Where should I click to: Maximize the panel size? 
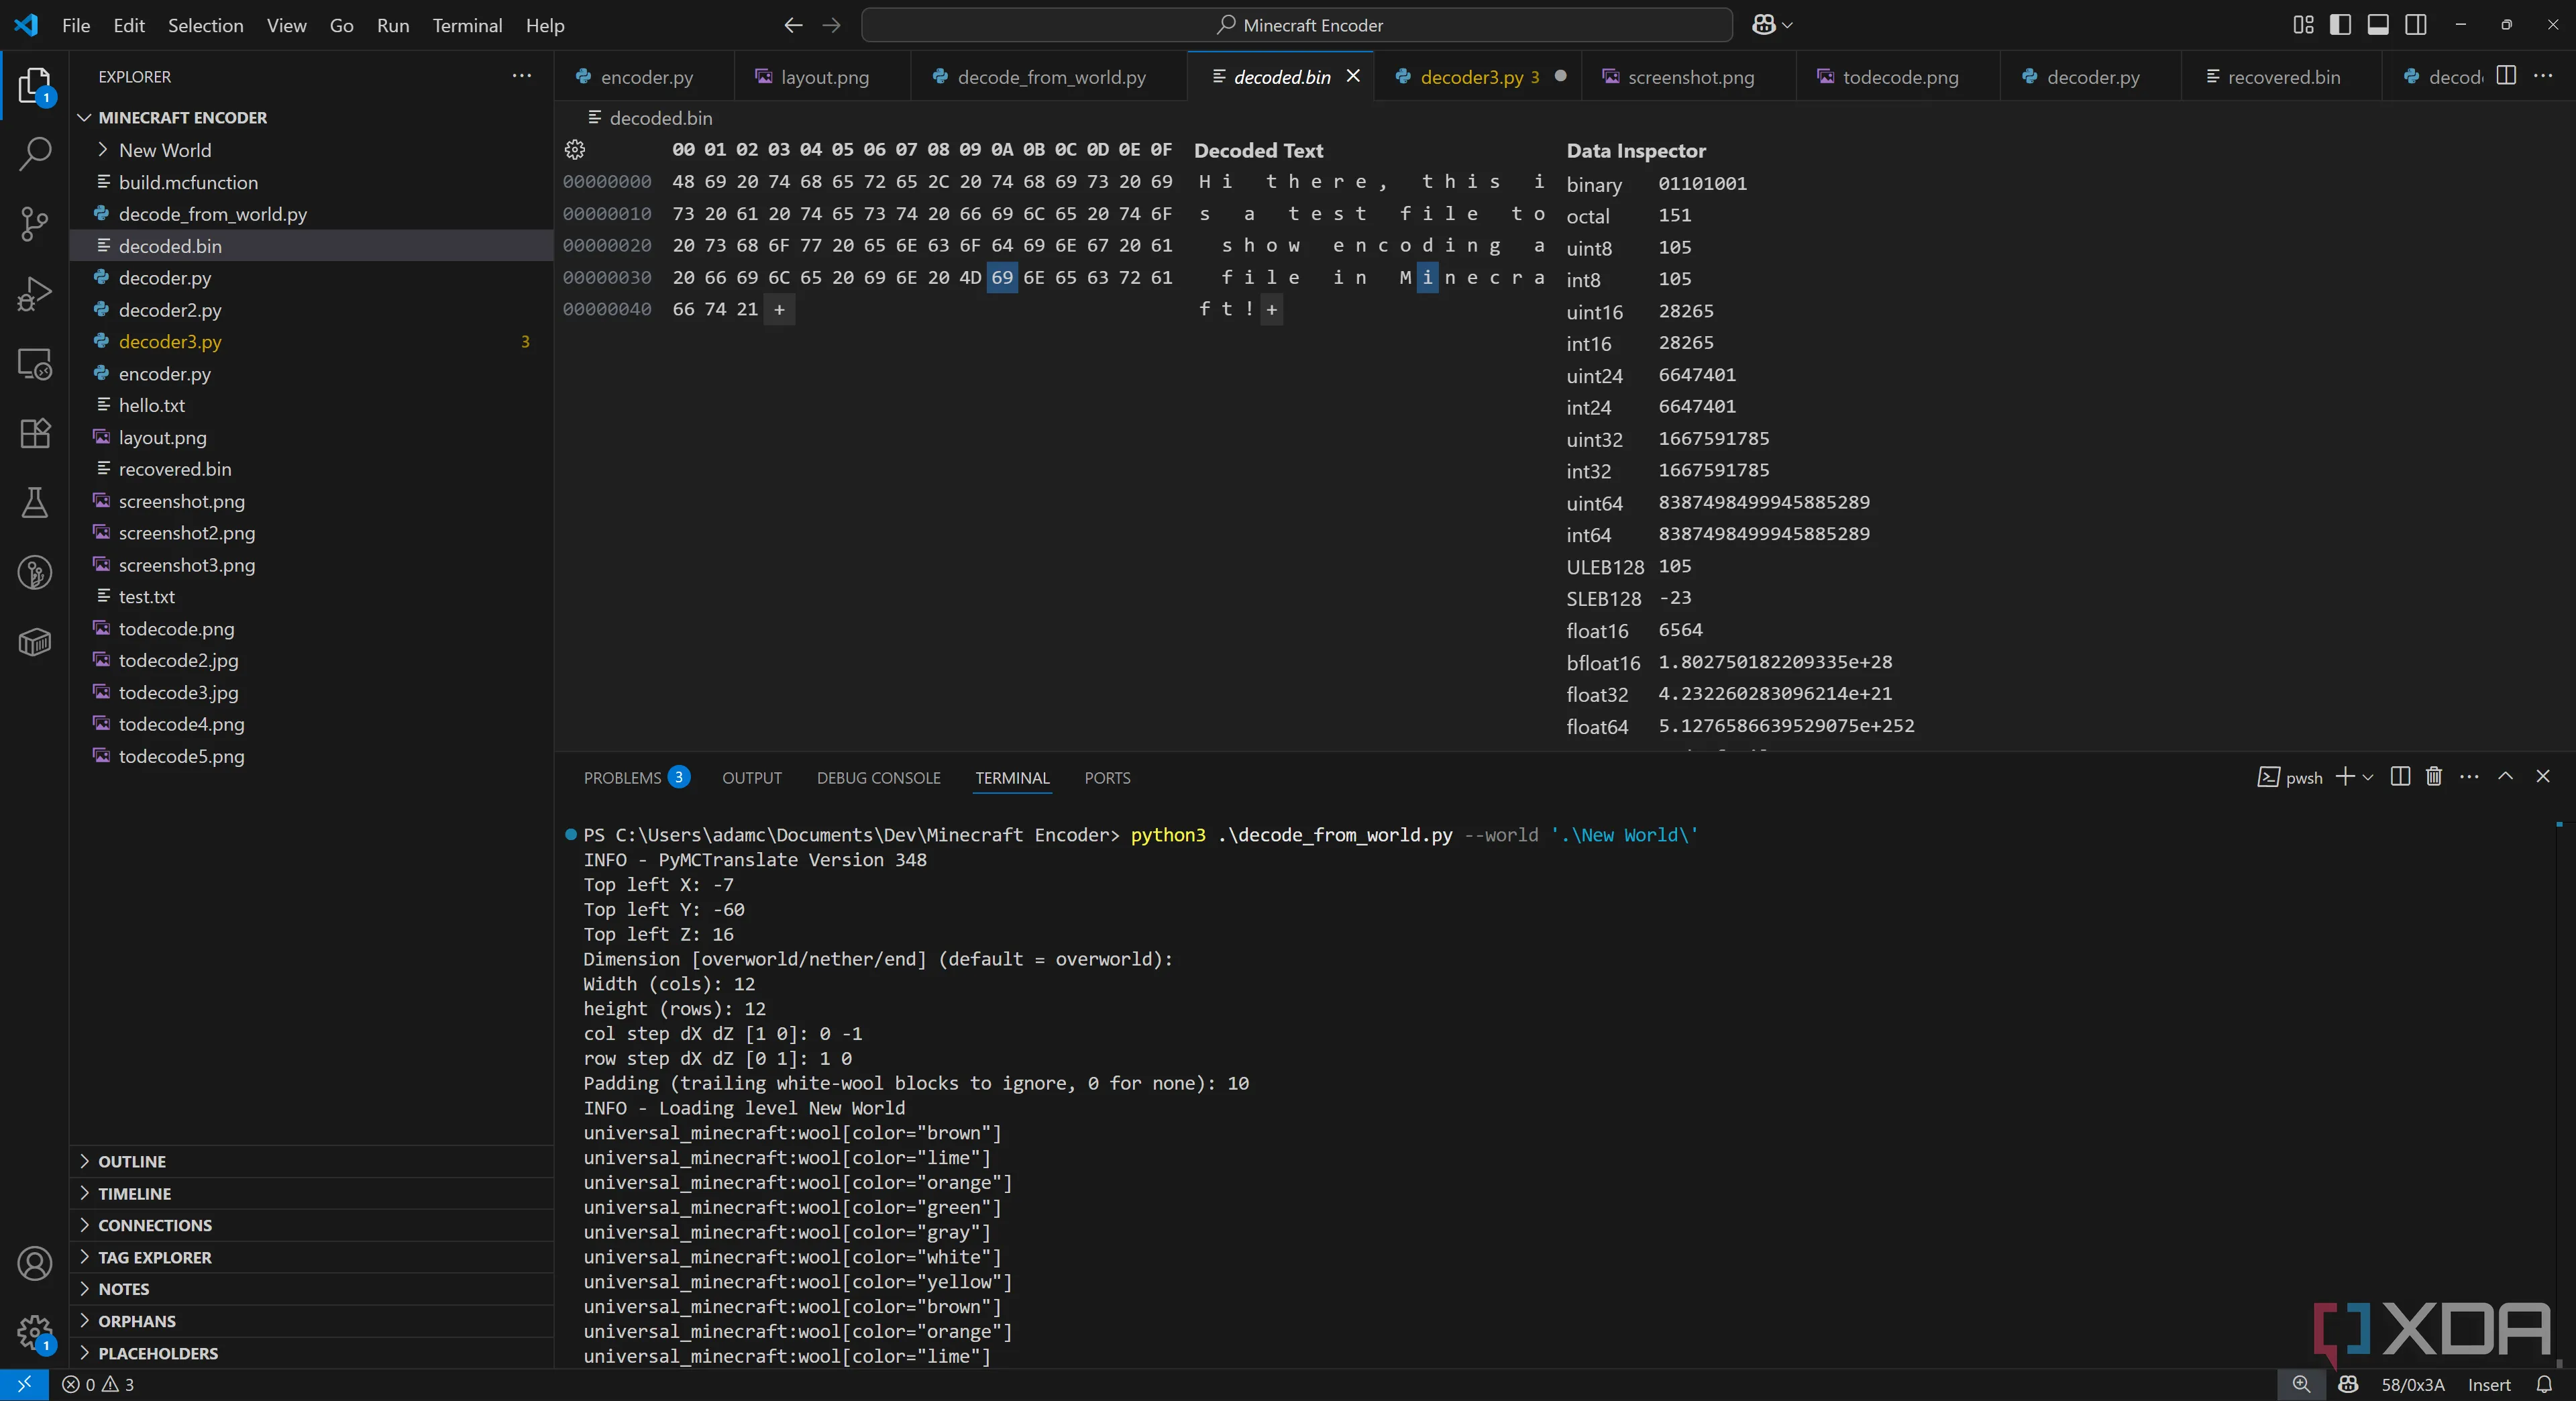[x=2506, y=777]
